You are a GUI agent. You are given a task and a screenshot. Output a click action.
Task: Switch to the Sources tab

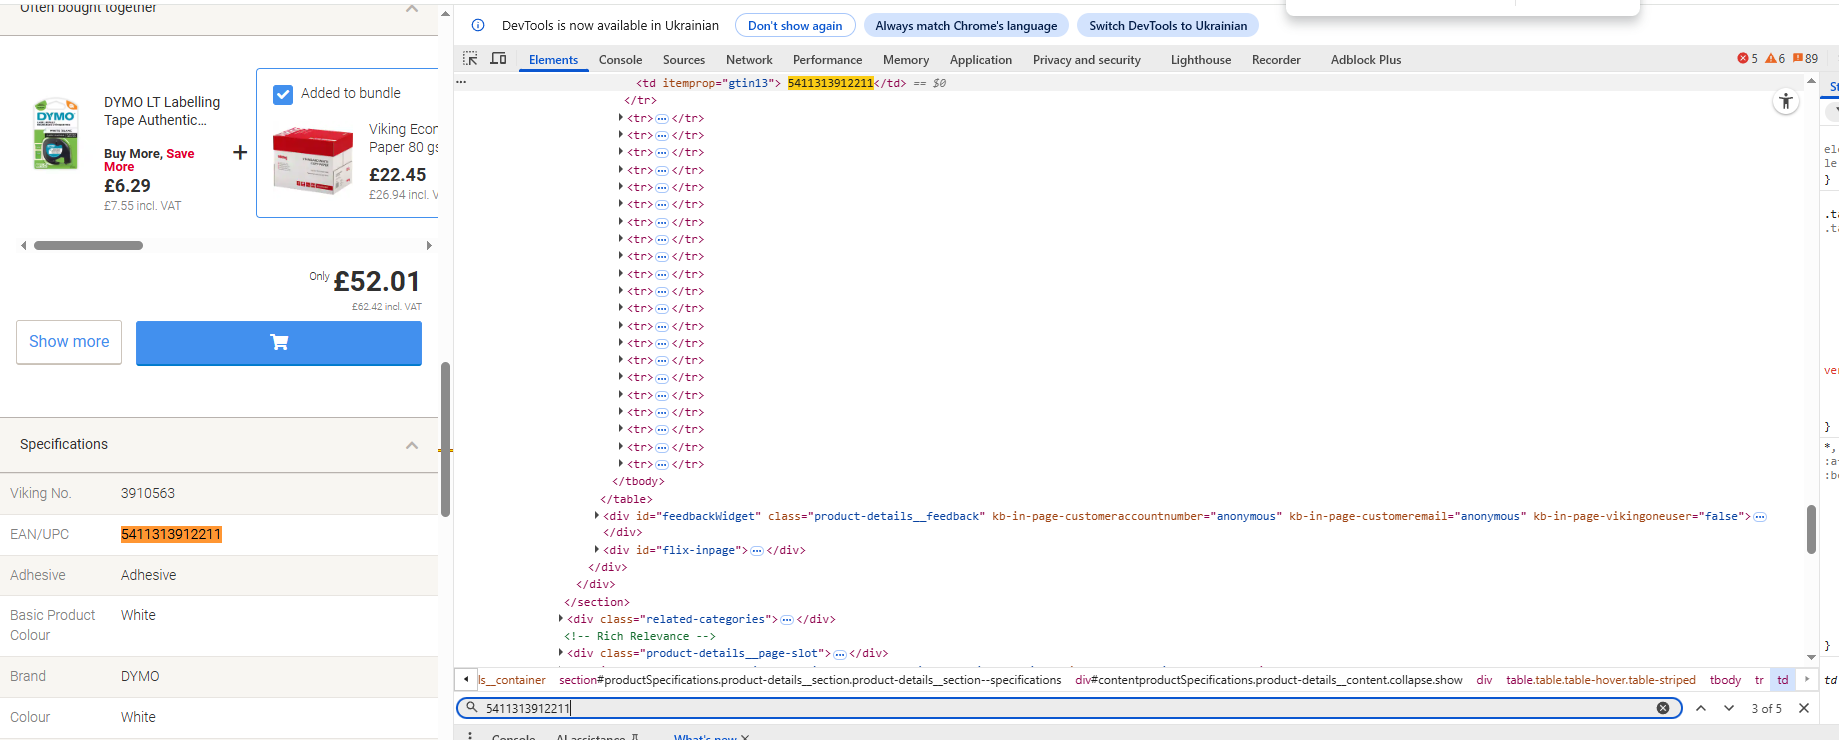coord(684,60)
